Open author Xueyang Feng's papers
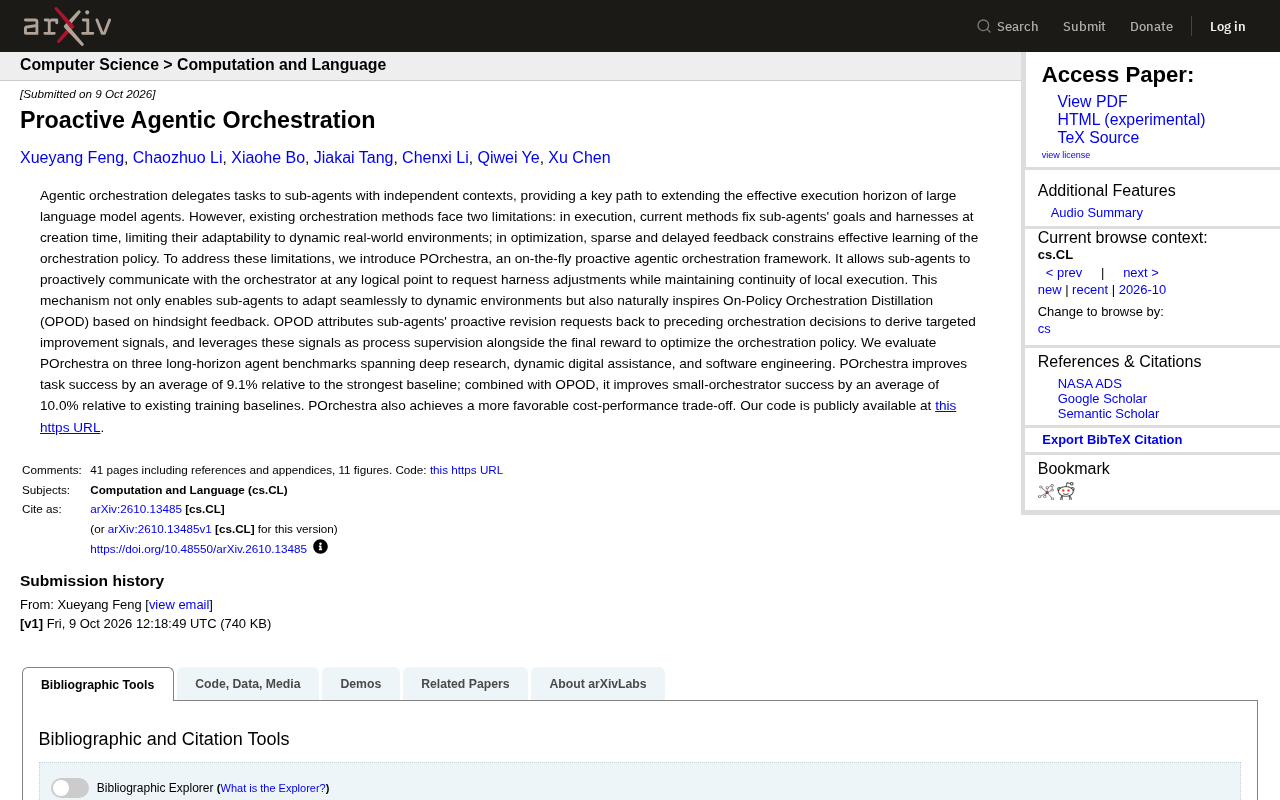 (72, 158)
